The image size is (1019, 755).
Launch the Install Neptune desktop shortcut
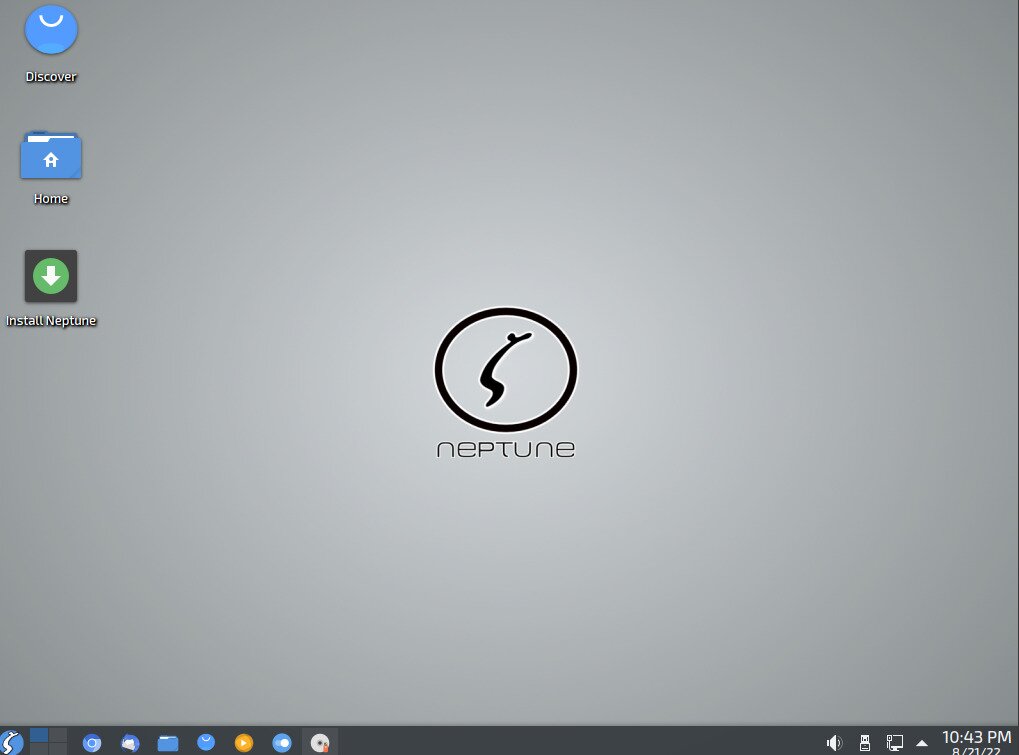[51, 276]
